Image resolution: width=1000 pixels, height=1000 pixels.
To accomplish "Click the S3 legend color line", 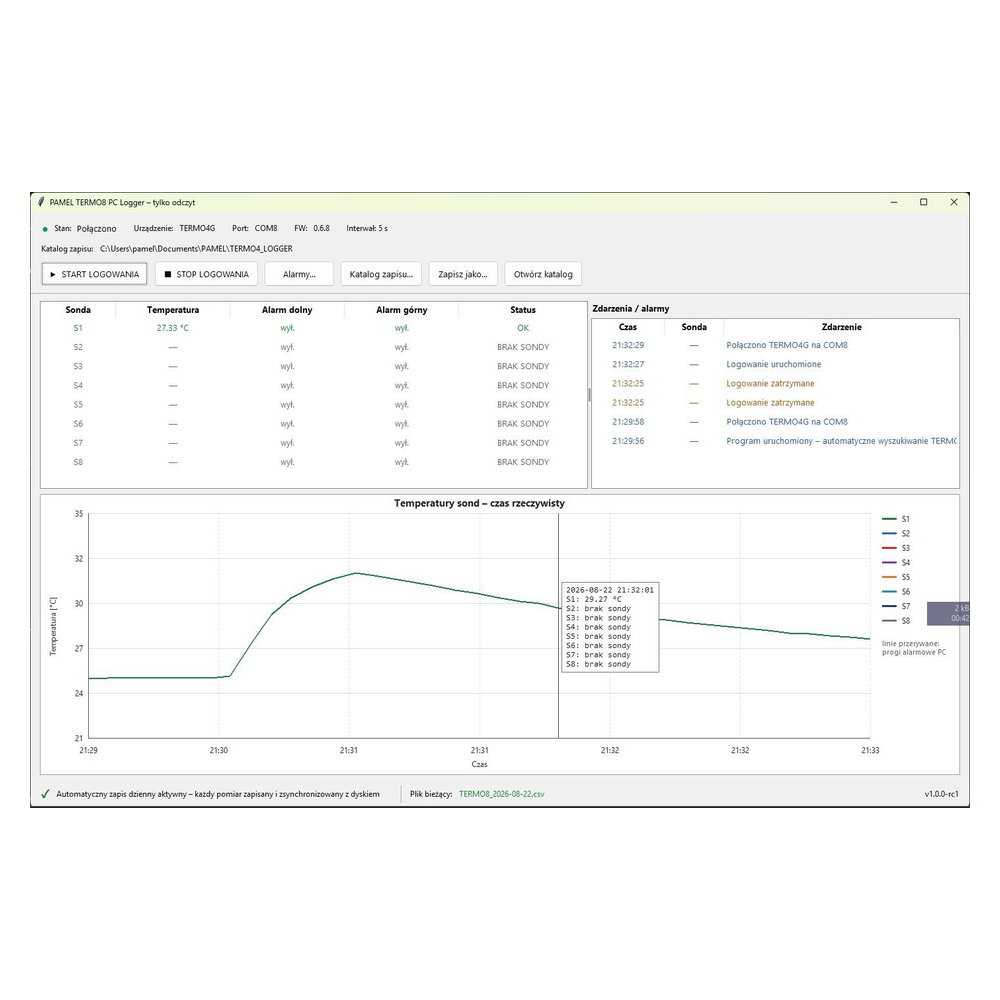I will pos(889,548).
